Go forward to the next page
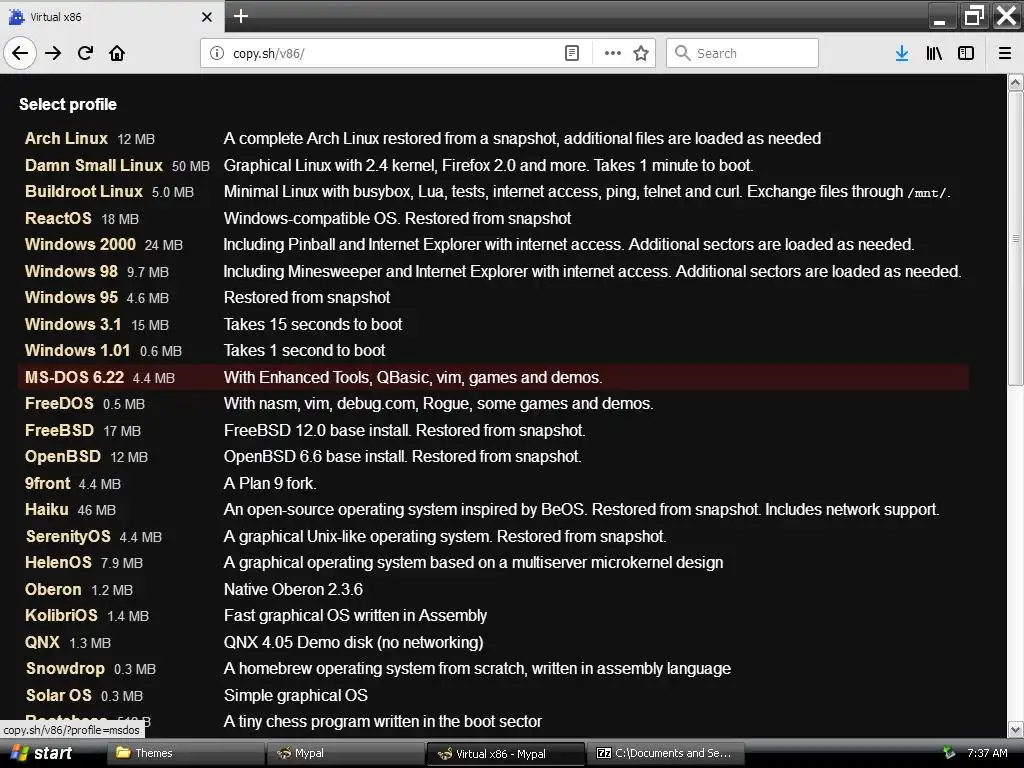The height and width of the screenshot is (768, 1024). pos(53,53)
